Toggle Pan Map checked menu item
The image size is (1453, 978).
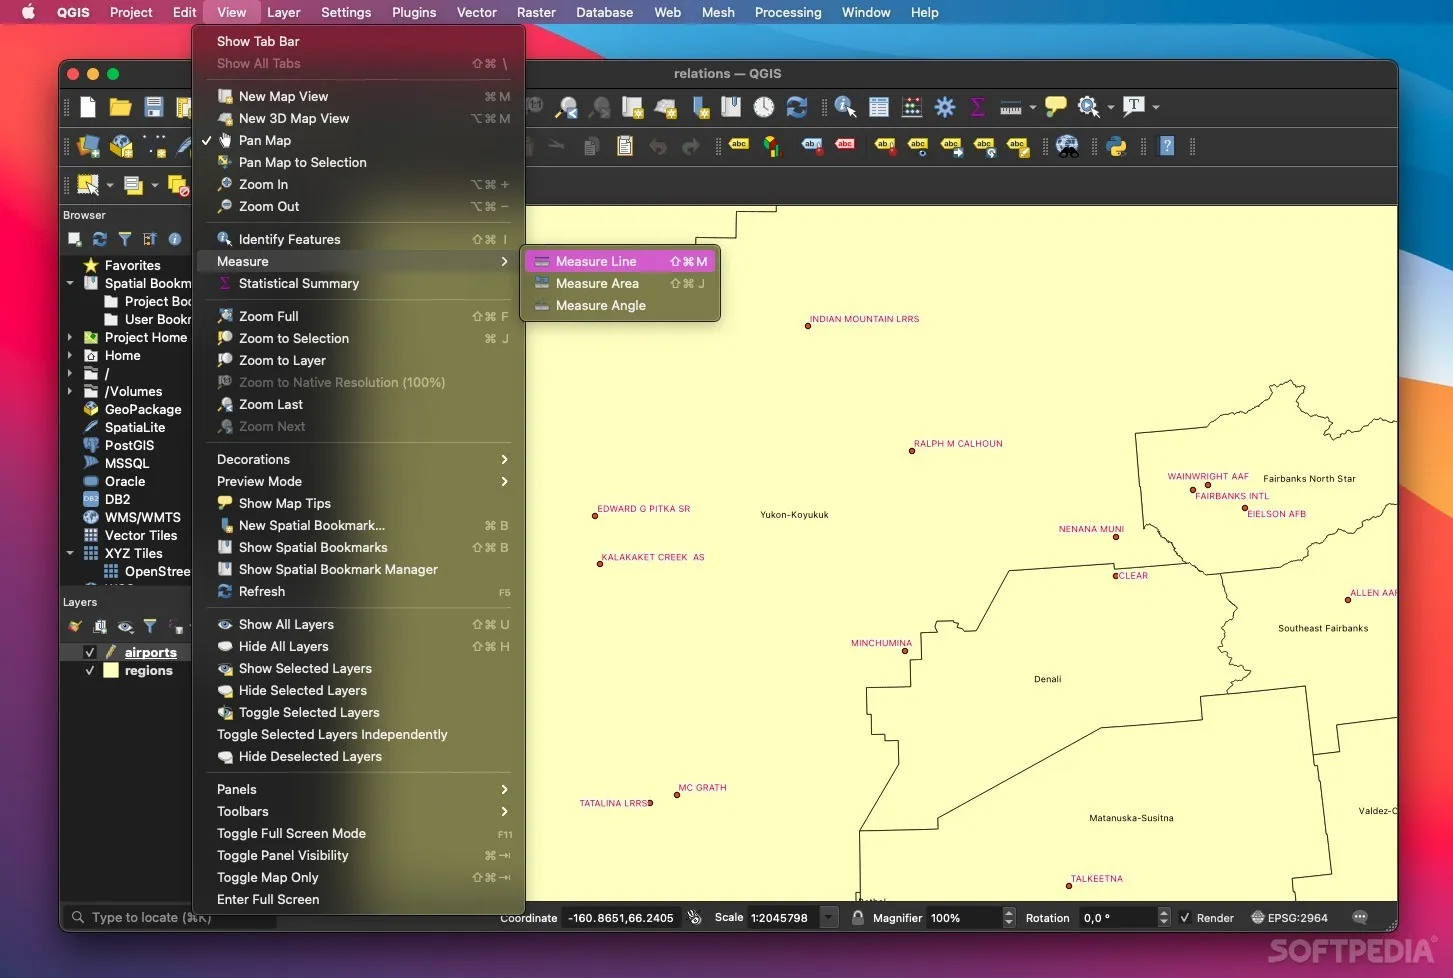pos(265,140)
